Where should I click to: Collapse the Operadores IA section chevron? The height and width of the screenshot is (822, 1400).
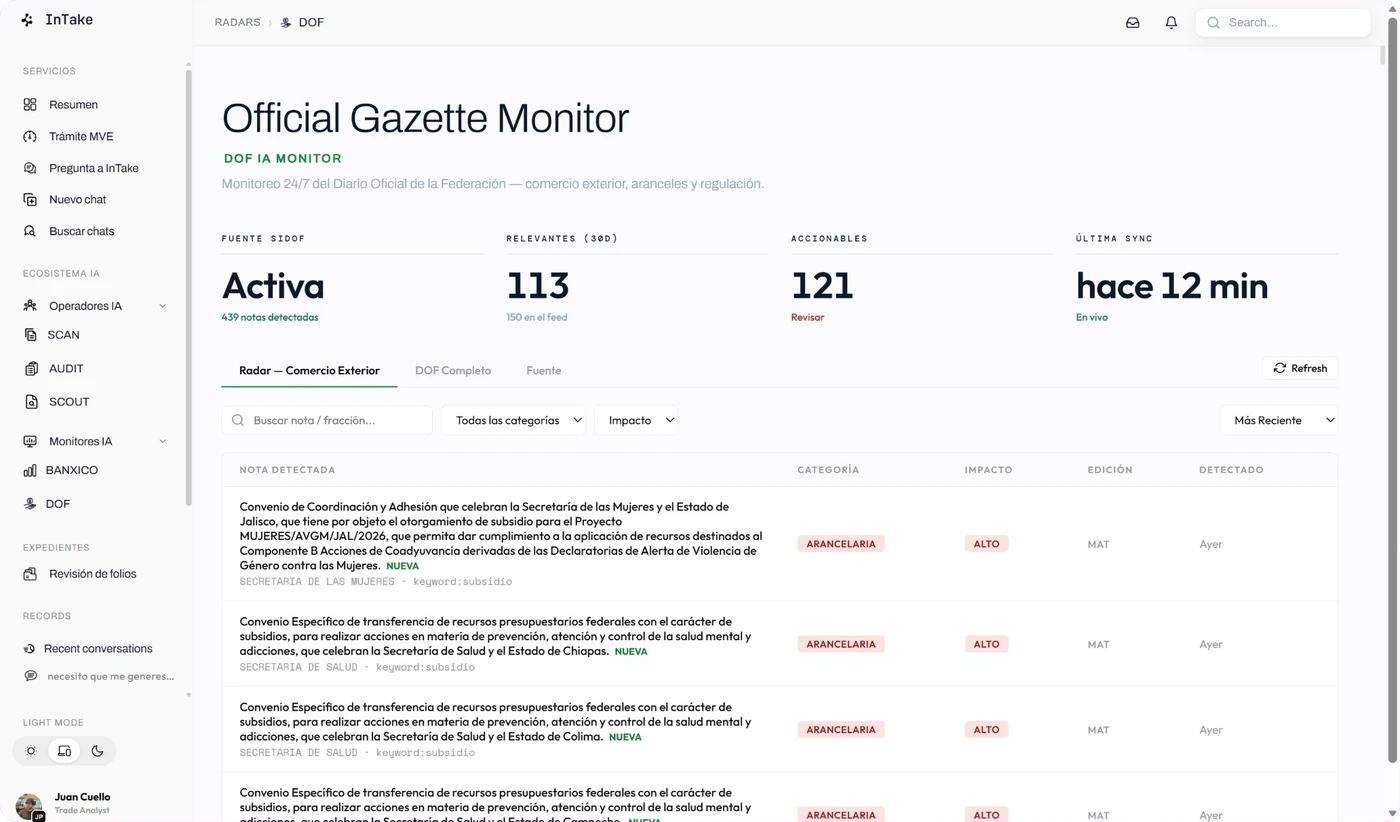coord(163,306)
